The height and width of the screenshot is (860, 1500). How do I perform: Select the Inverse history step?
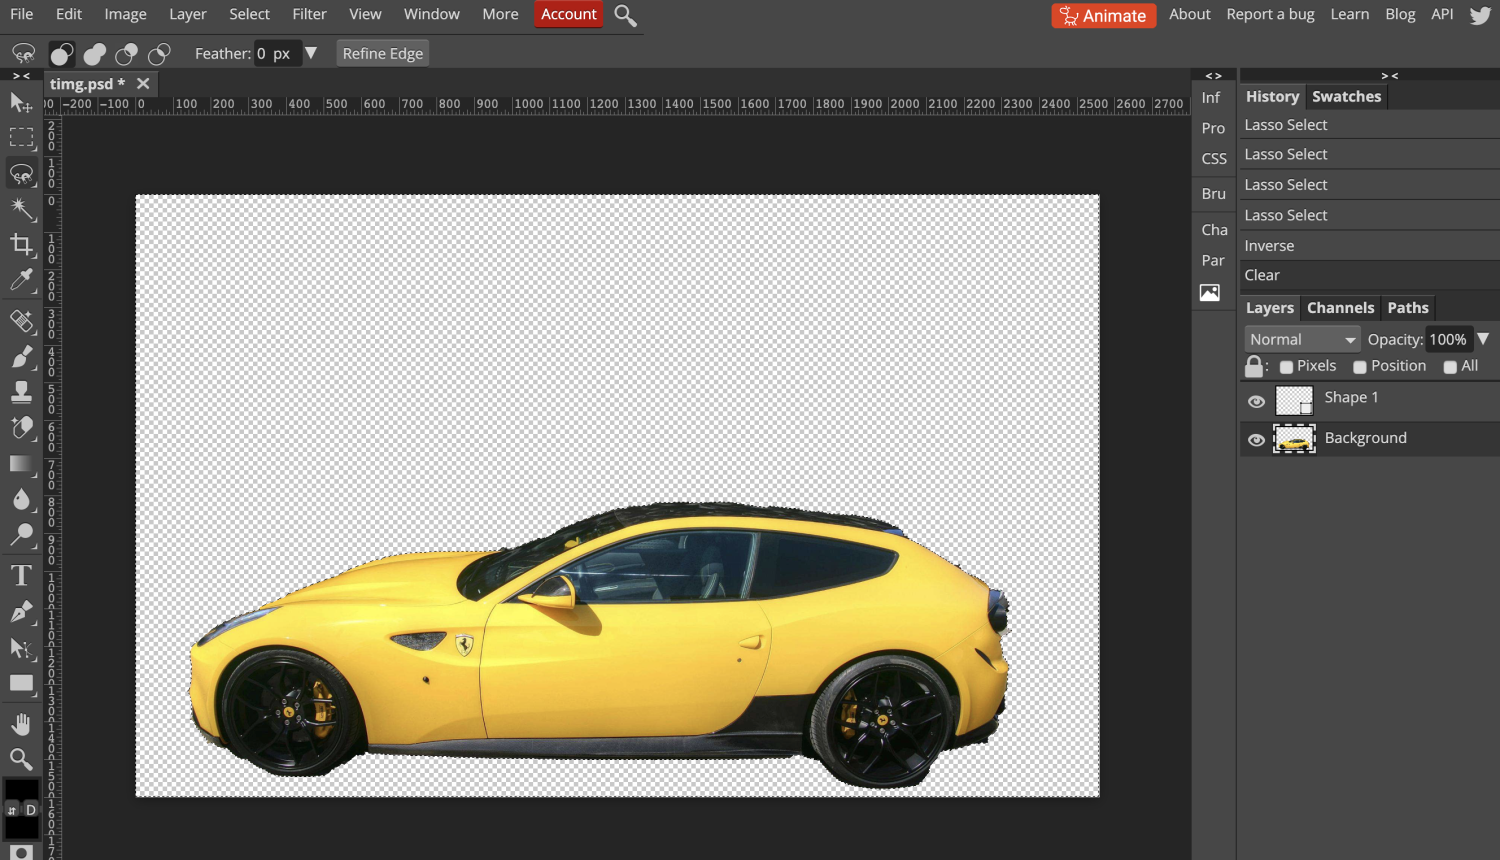(1269, 246)
